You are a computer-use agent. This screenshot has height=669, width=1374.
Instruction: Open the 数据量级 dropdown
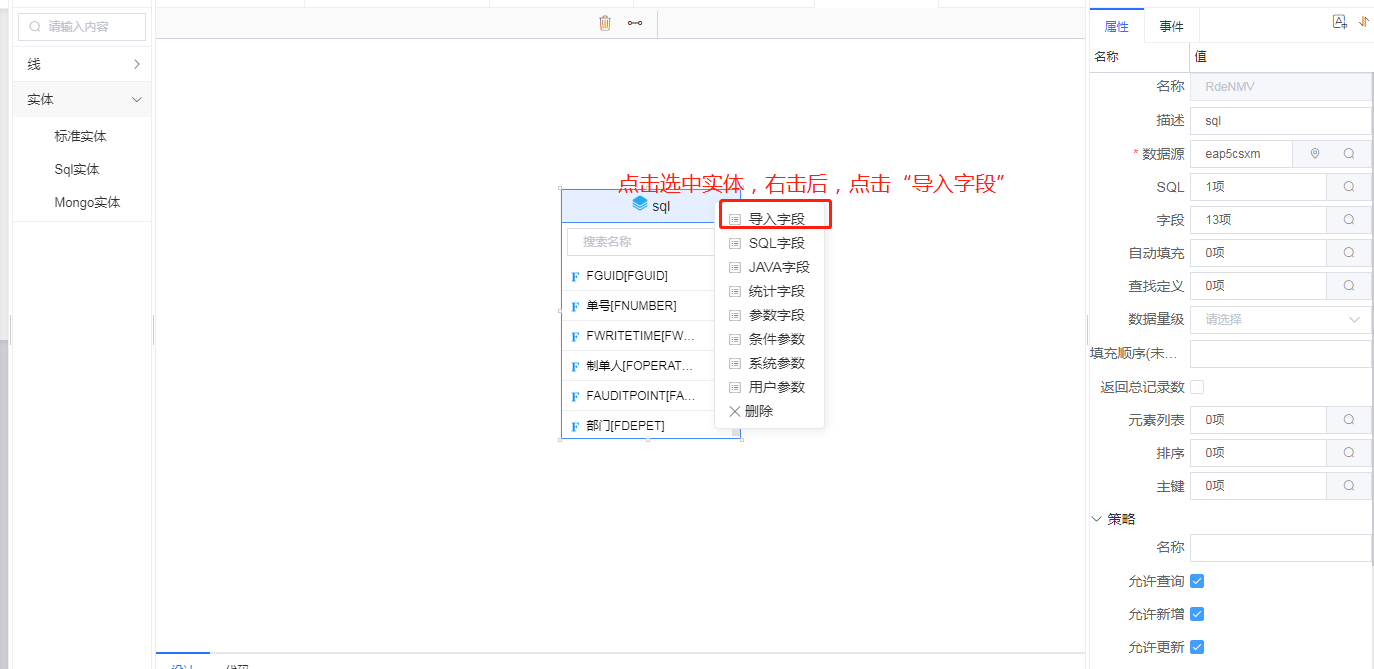[x=1280, y=320]
